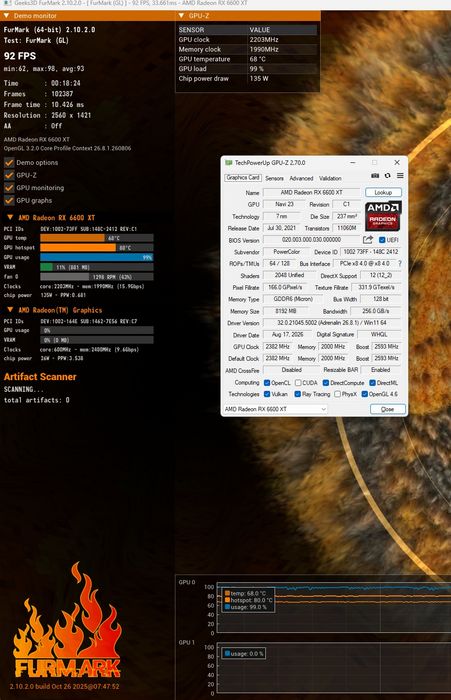Click the GPU temperature row in overlay

pos(248,59)
